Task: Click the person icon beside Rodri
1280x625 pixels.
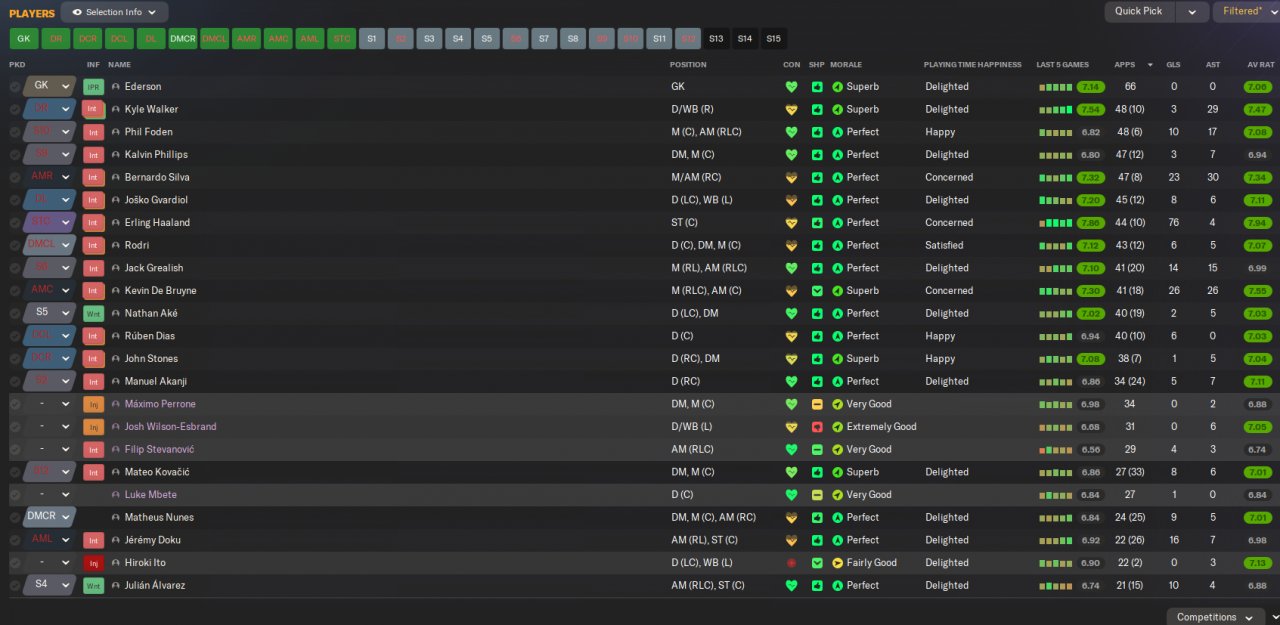Action: tap(116, 245)
